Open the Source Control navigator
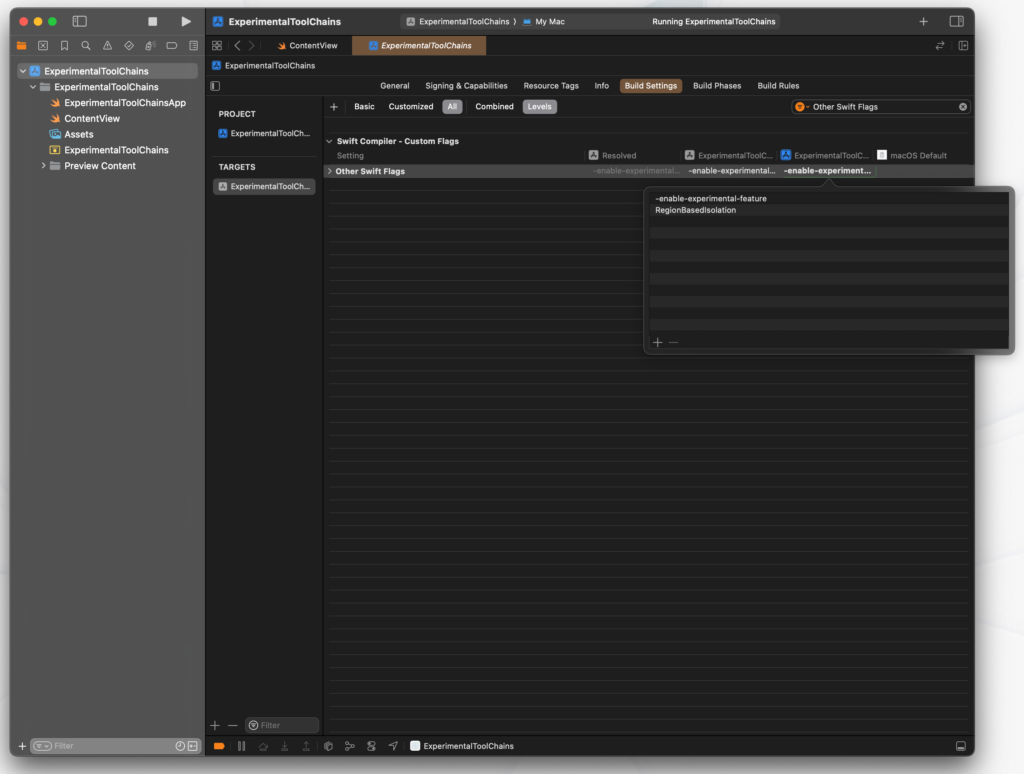This screenshot has height=774, width=1024. 43,46
